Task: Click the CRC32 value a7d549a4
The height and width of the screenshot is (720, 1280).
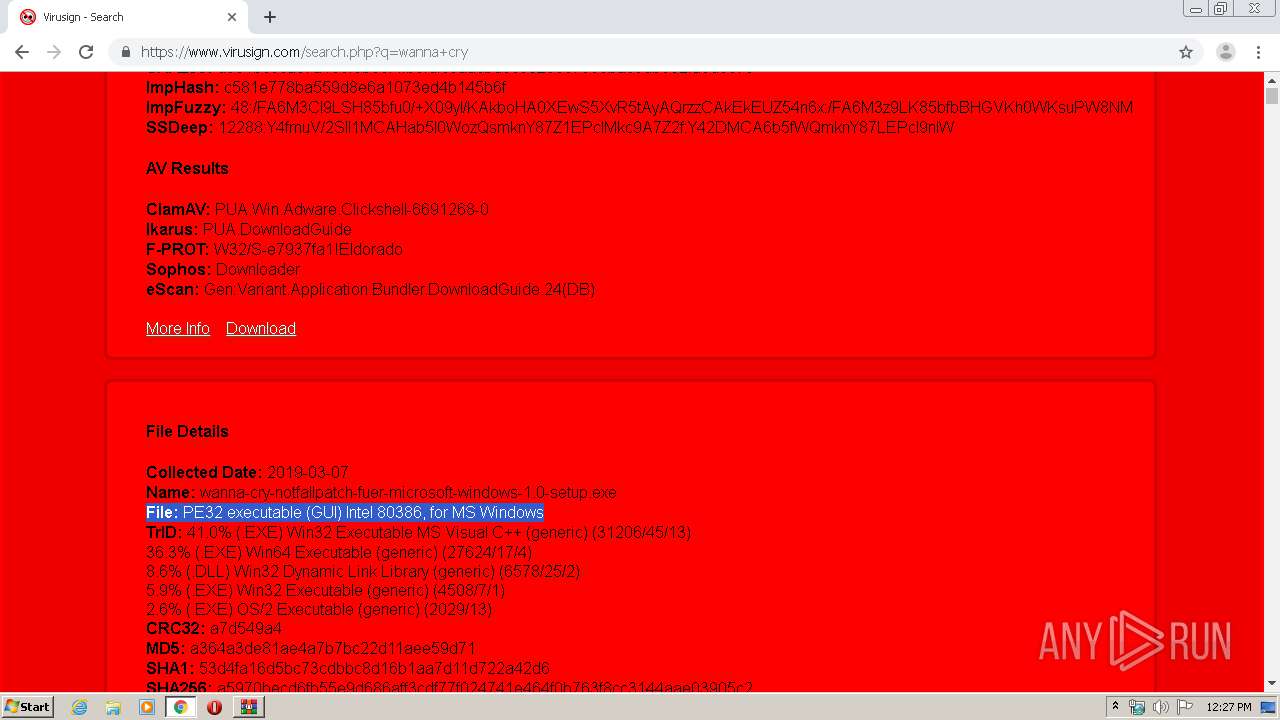Action: (245, 628)
